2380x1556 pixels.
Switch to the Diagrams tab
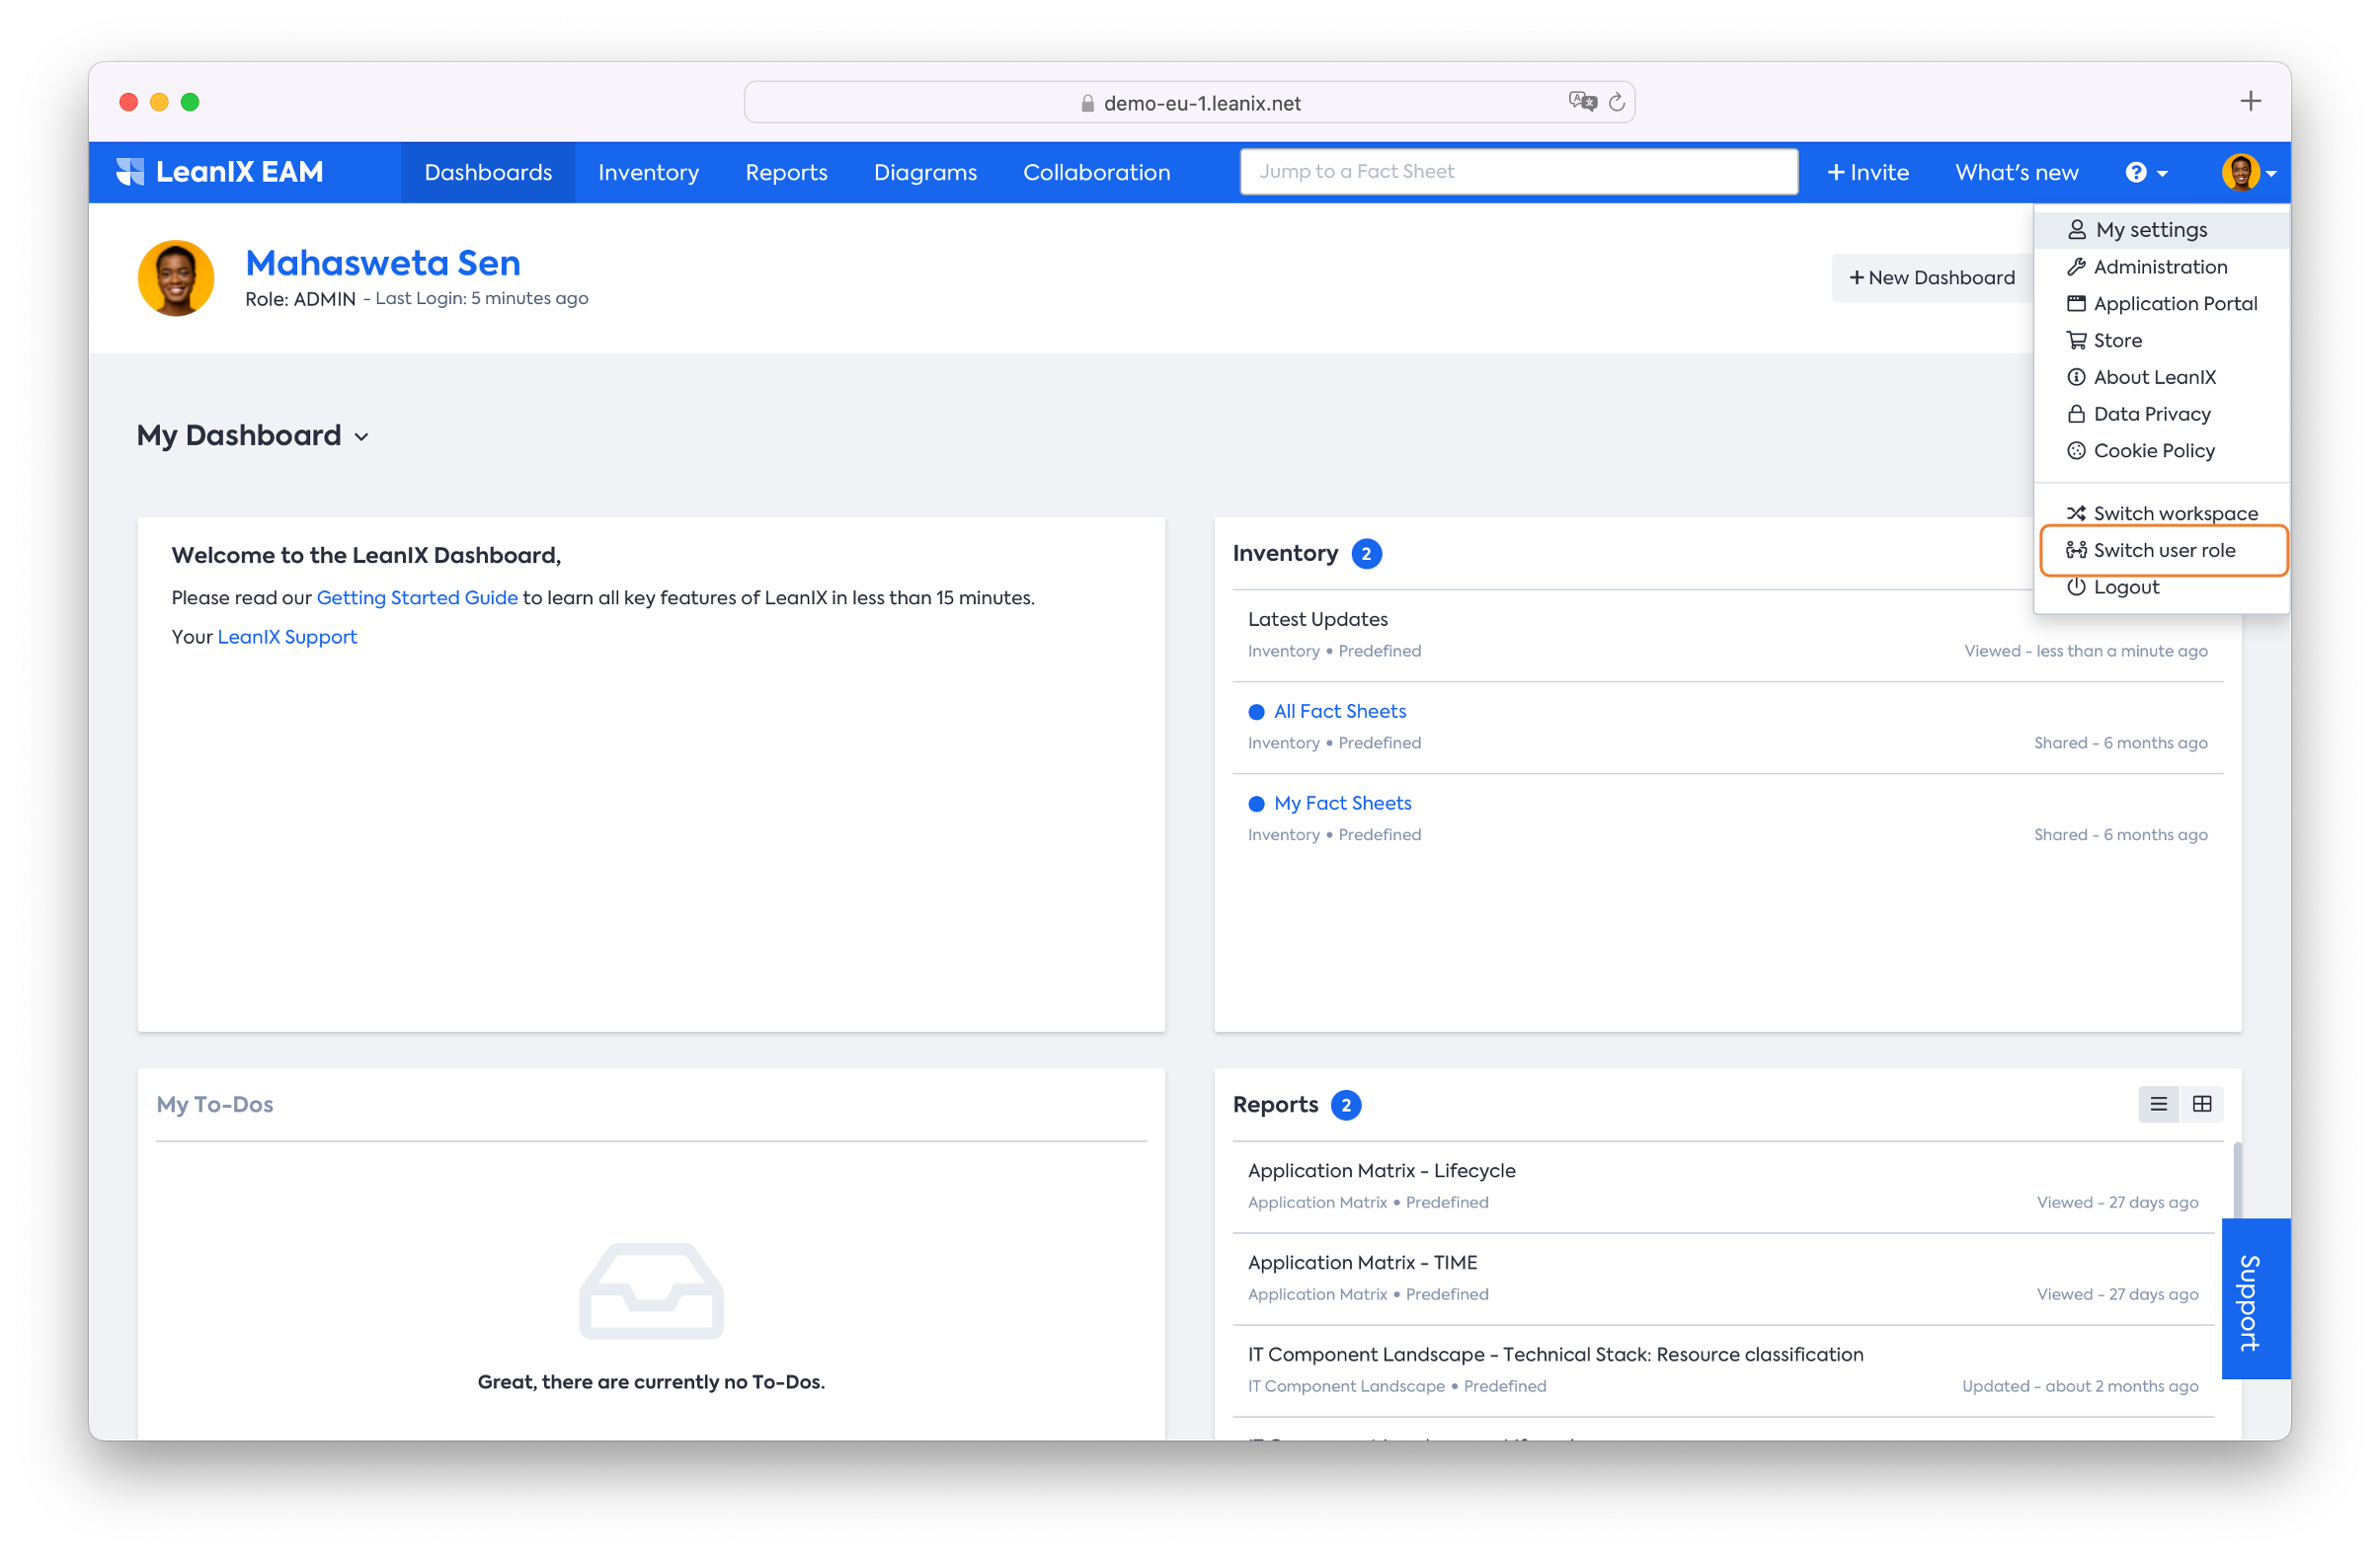click(925, 172)
